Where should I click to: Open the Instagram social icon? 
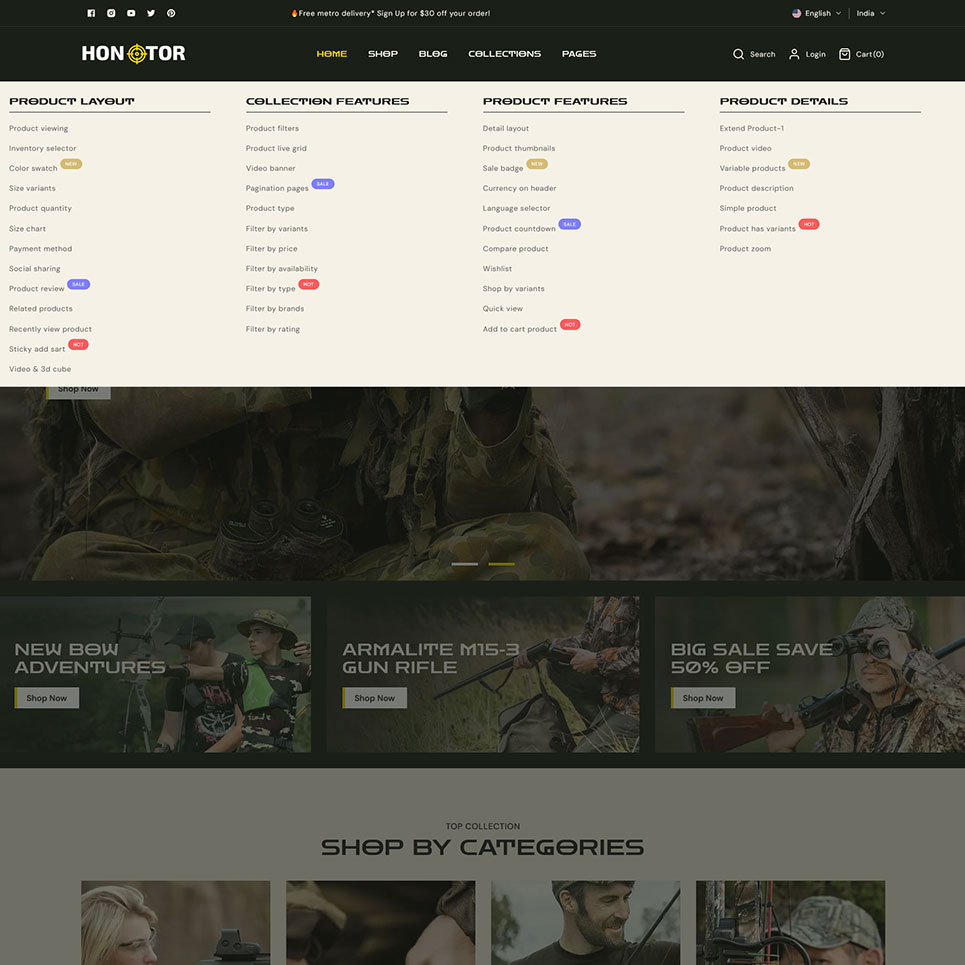[x=111, y=13]
